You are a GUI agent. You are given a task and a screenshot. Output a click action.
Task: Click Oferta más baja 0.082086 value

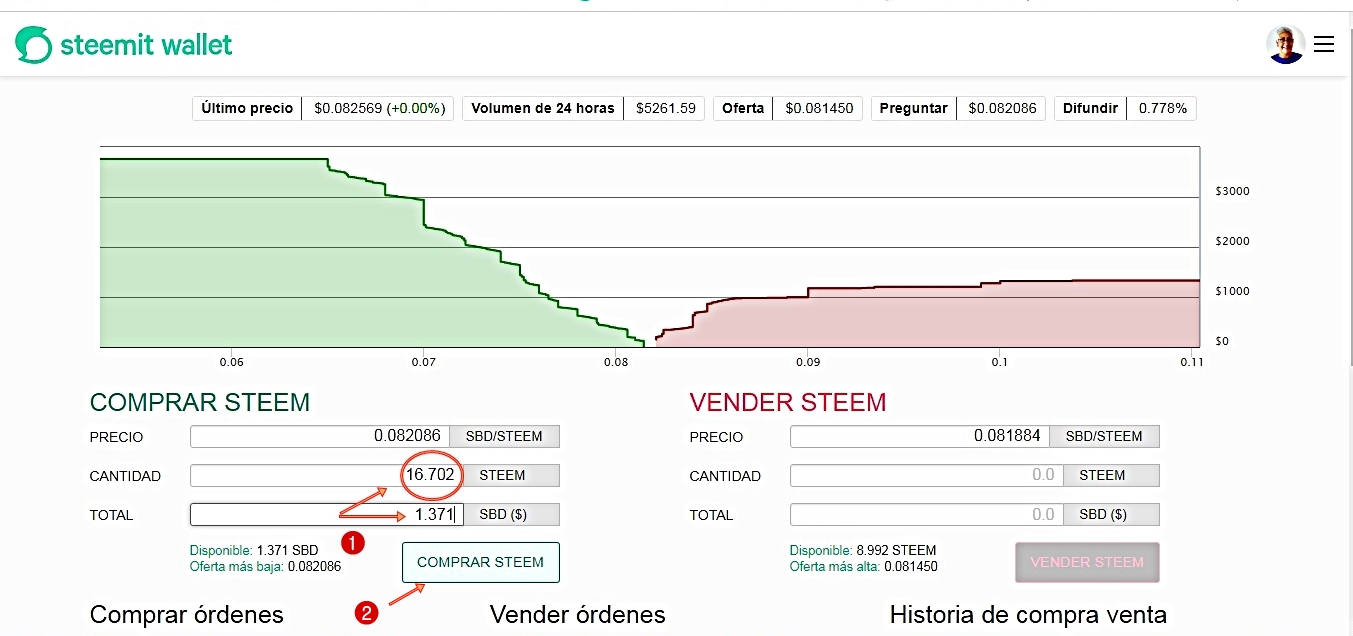click(x=265, y=567)
